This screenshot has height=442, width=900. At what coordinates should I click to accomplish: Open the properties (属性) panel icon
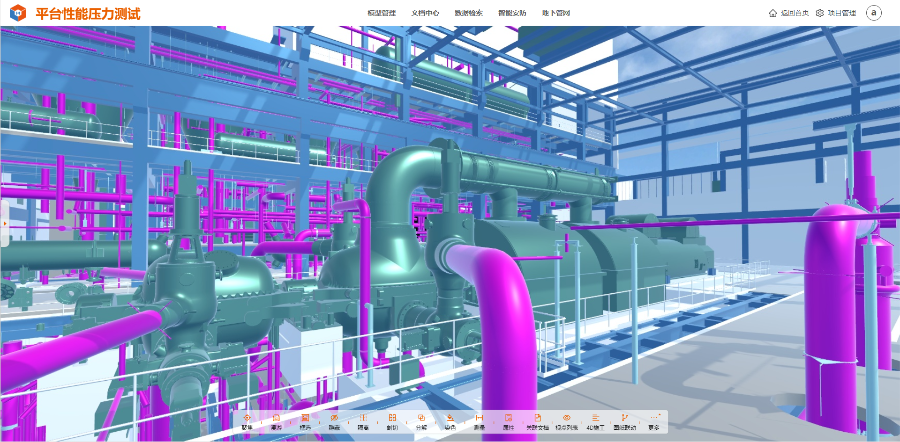click(x=508, y=420)
